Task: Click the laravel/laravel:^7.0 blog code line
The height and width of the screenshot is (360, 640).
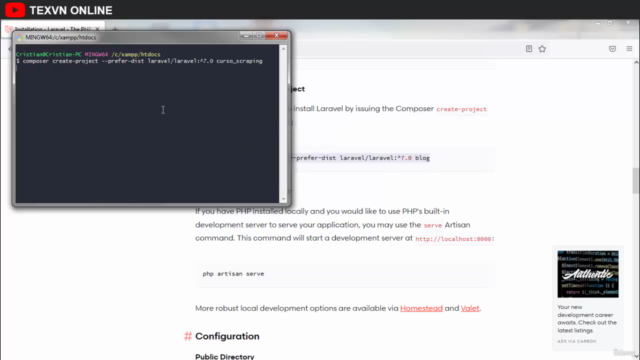Action: (360, 158)
